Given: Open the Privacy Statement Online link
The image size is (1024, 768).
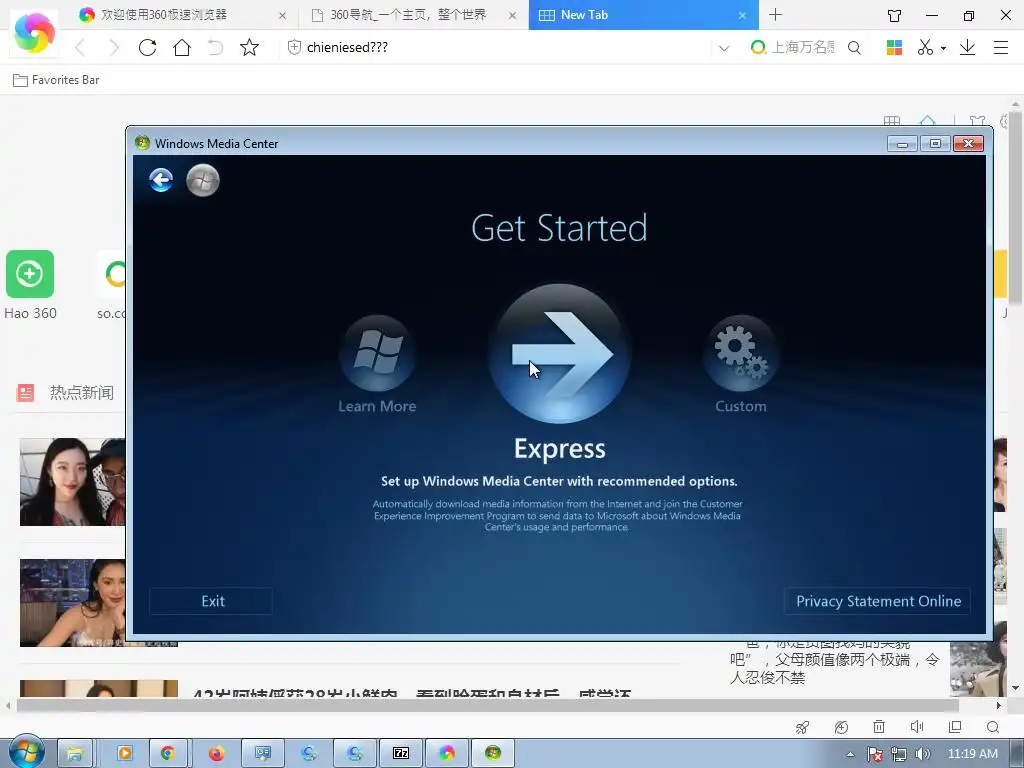Looking at the screenshot, I should point(878,601).
